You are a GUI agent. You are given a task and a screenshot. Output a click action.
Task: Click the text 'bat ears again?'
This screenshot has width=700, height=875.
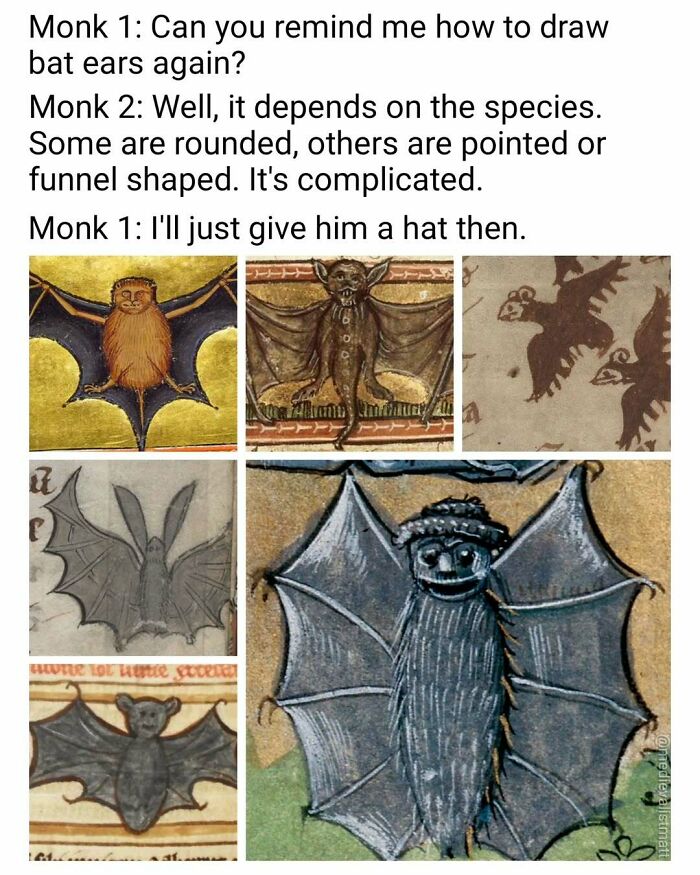137,63
